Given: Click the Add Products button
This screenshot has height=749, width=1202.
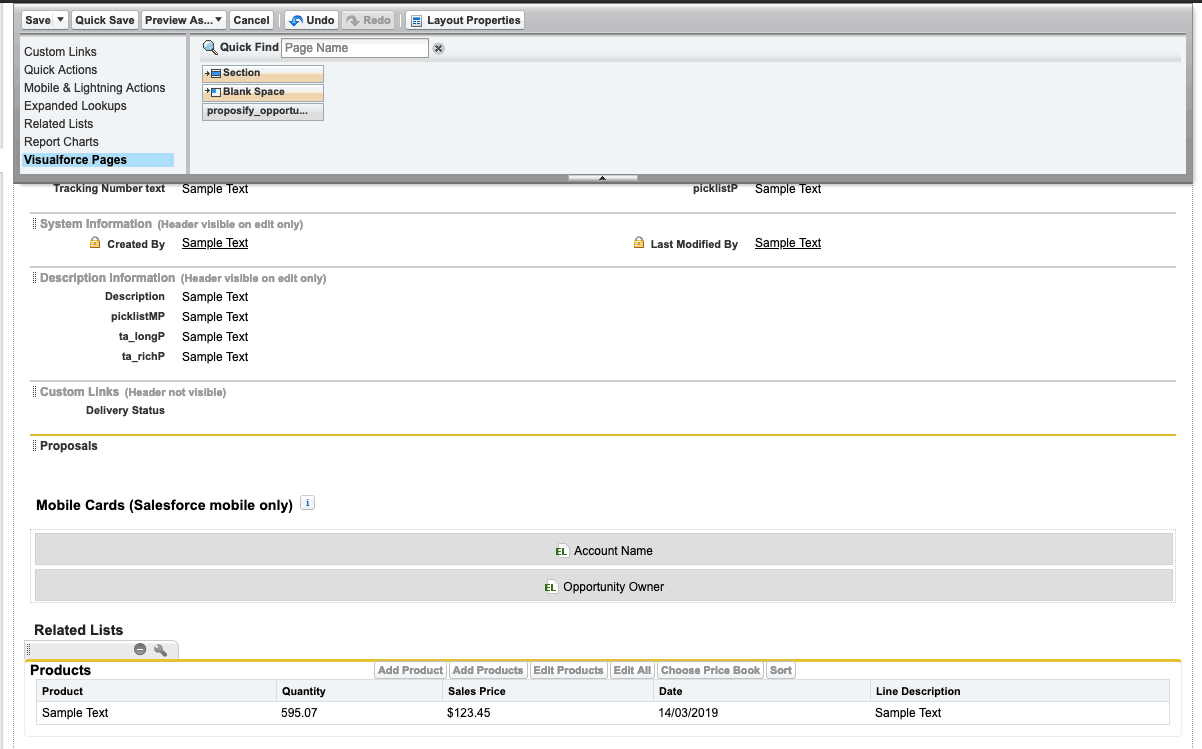Looking at the screenshot, I should [487, 670].
